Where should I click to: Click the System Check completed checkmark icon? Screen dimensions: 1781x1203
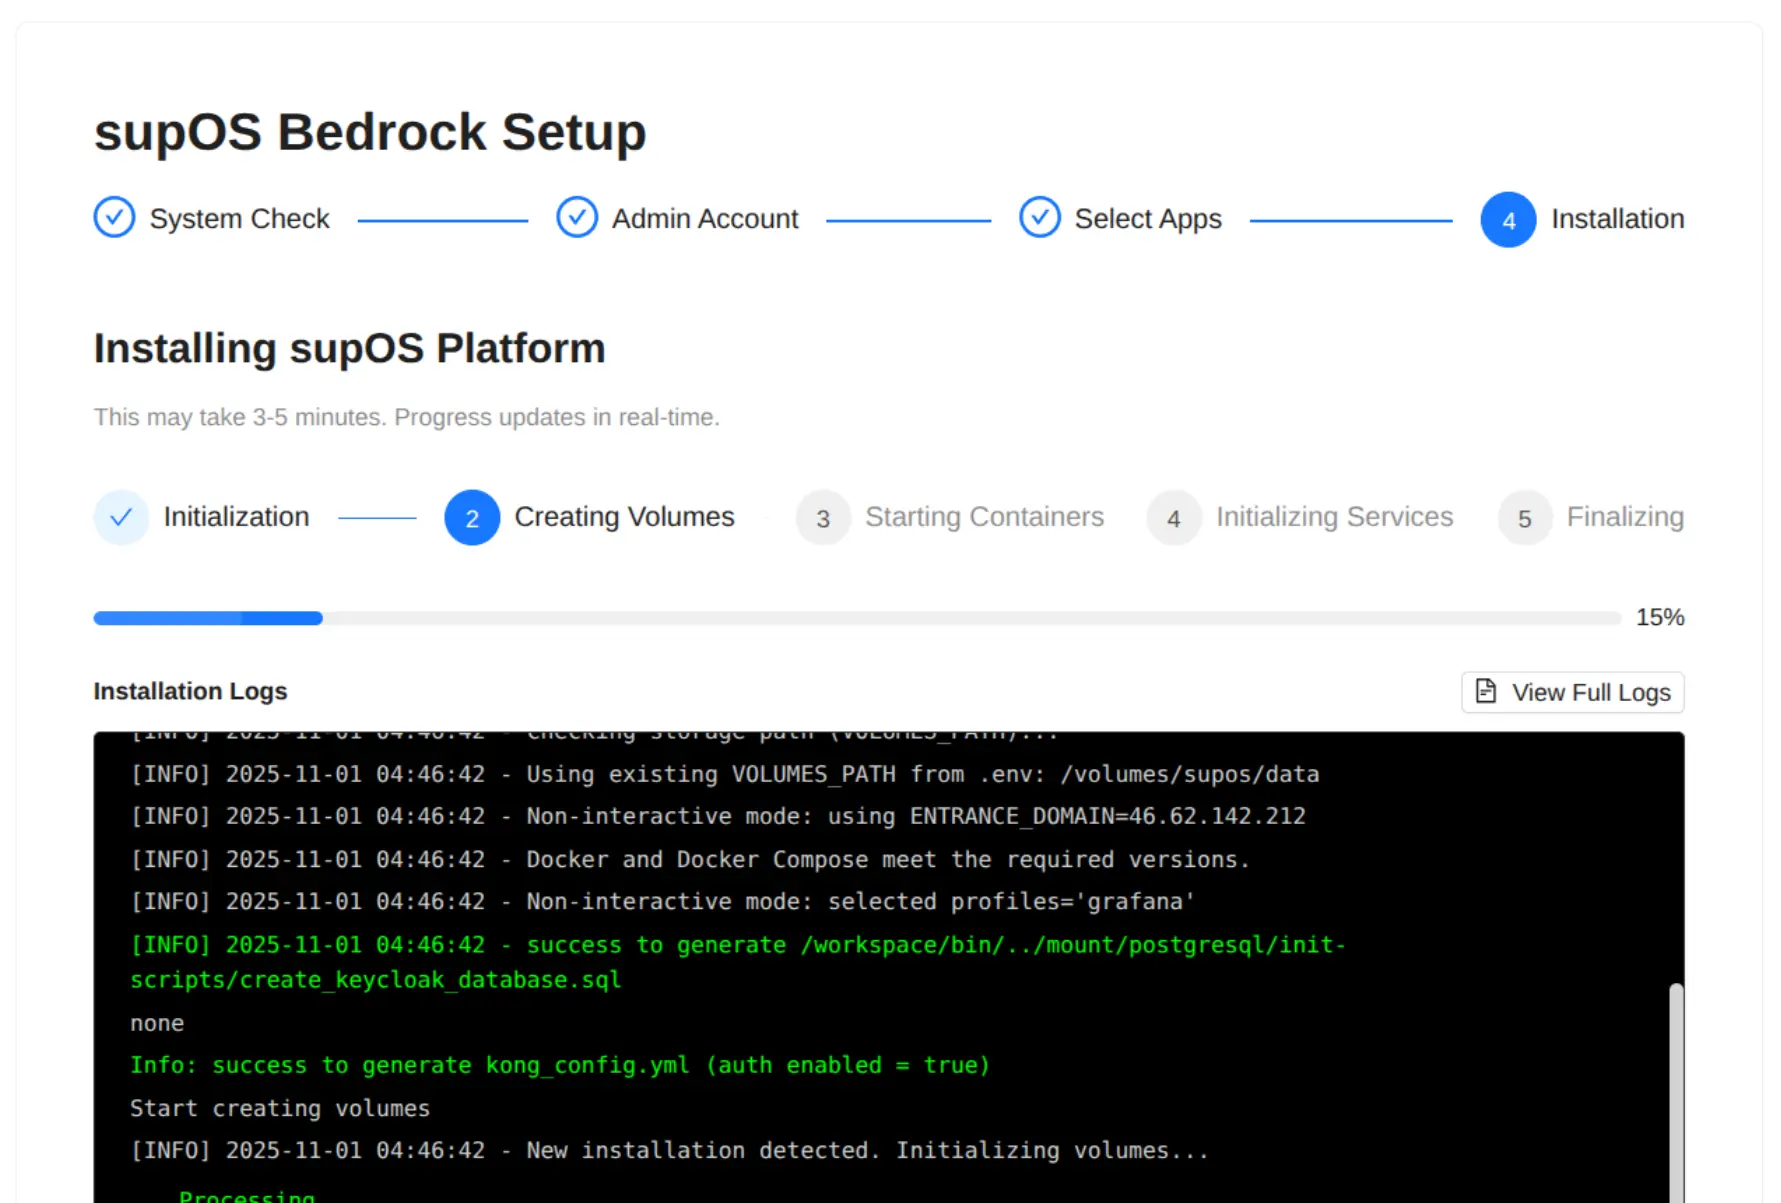pyautogui.click(x=113, y=217)
